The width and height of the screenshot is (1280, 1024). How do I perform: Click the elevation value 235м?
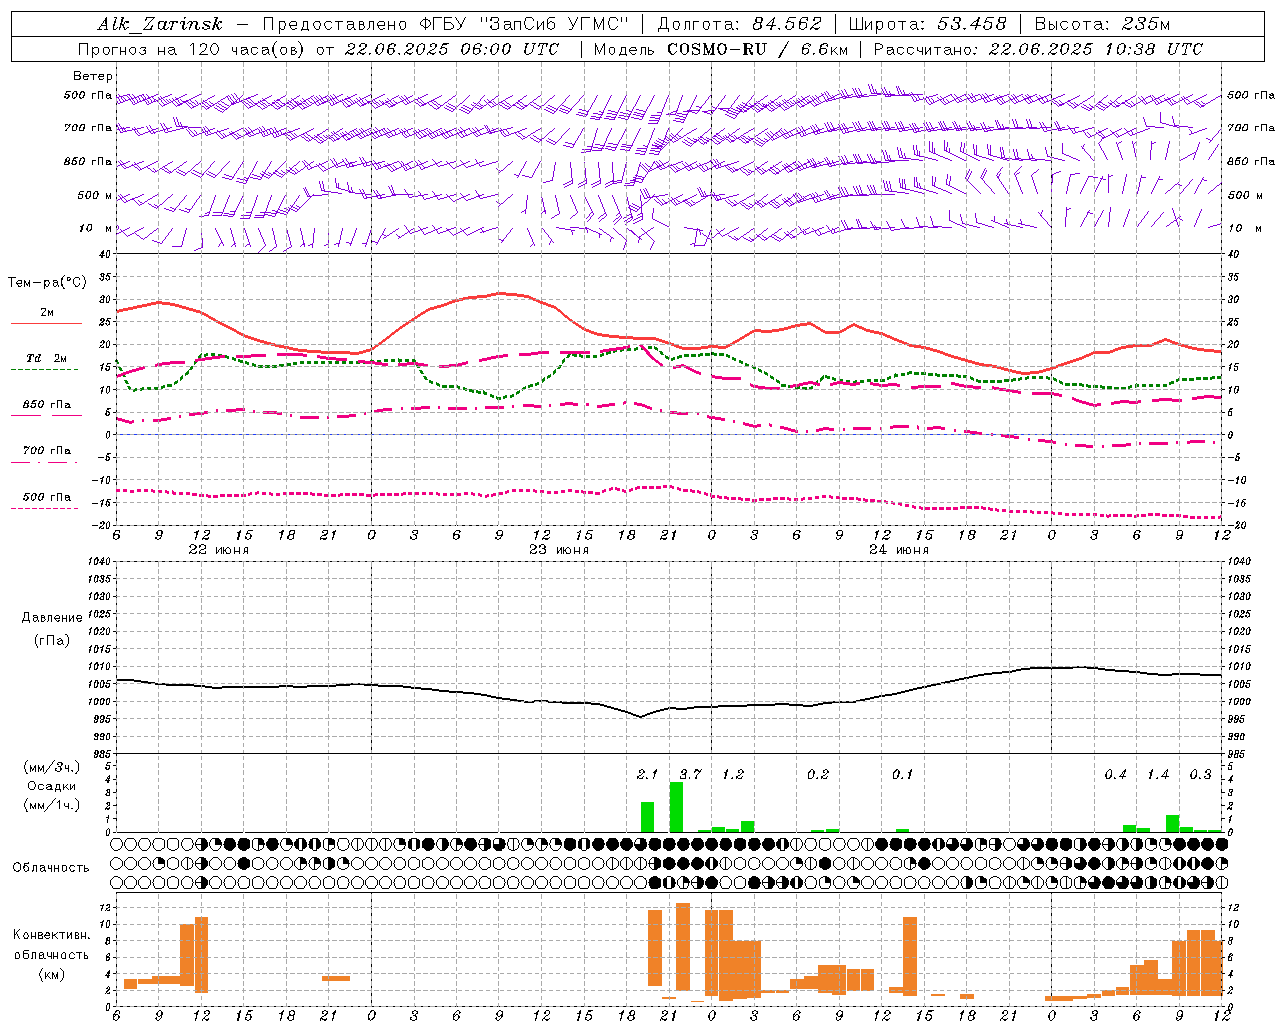pyautogui.click(x=1146, y=24)
